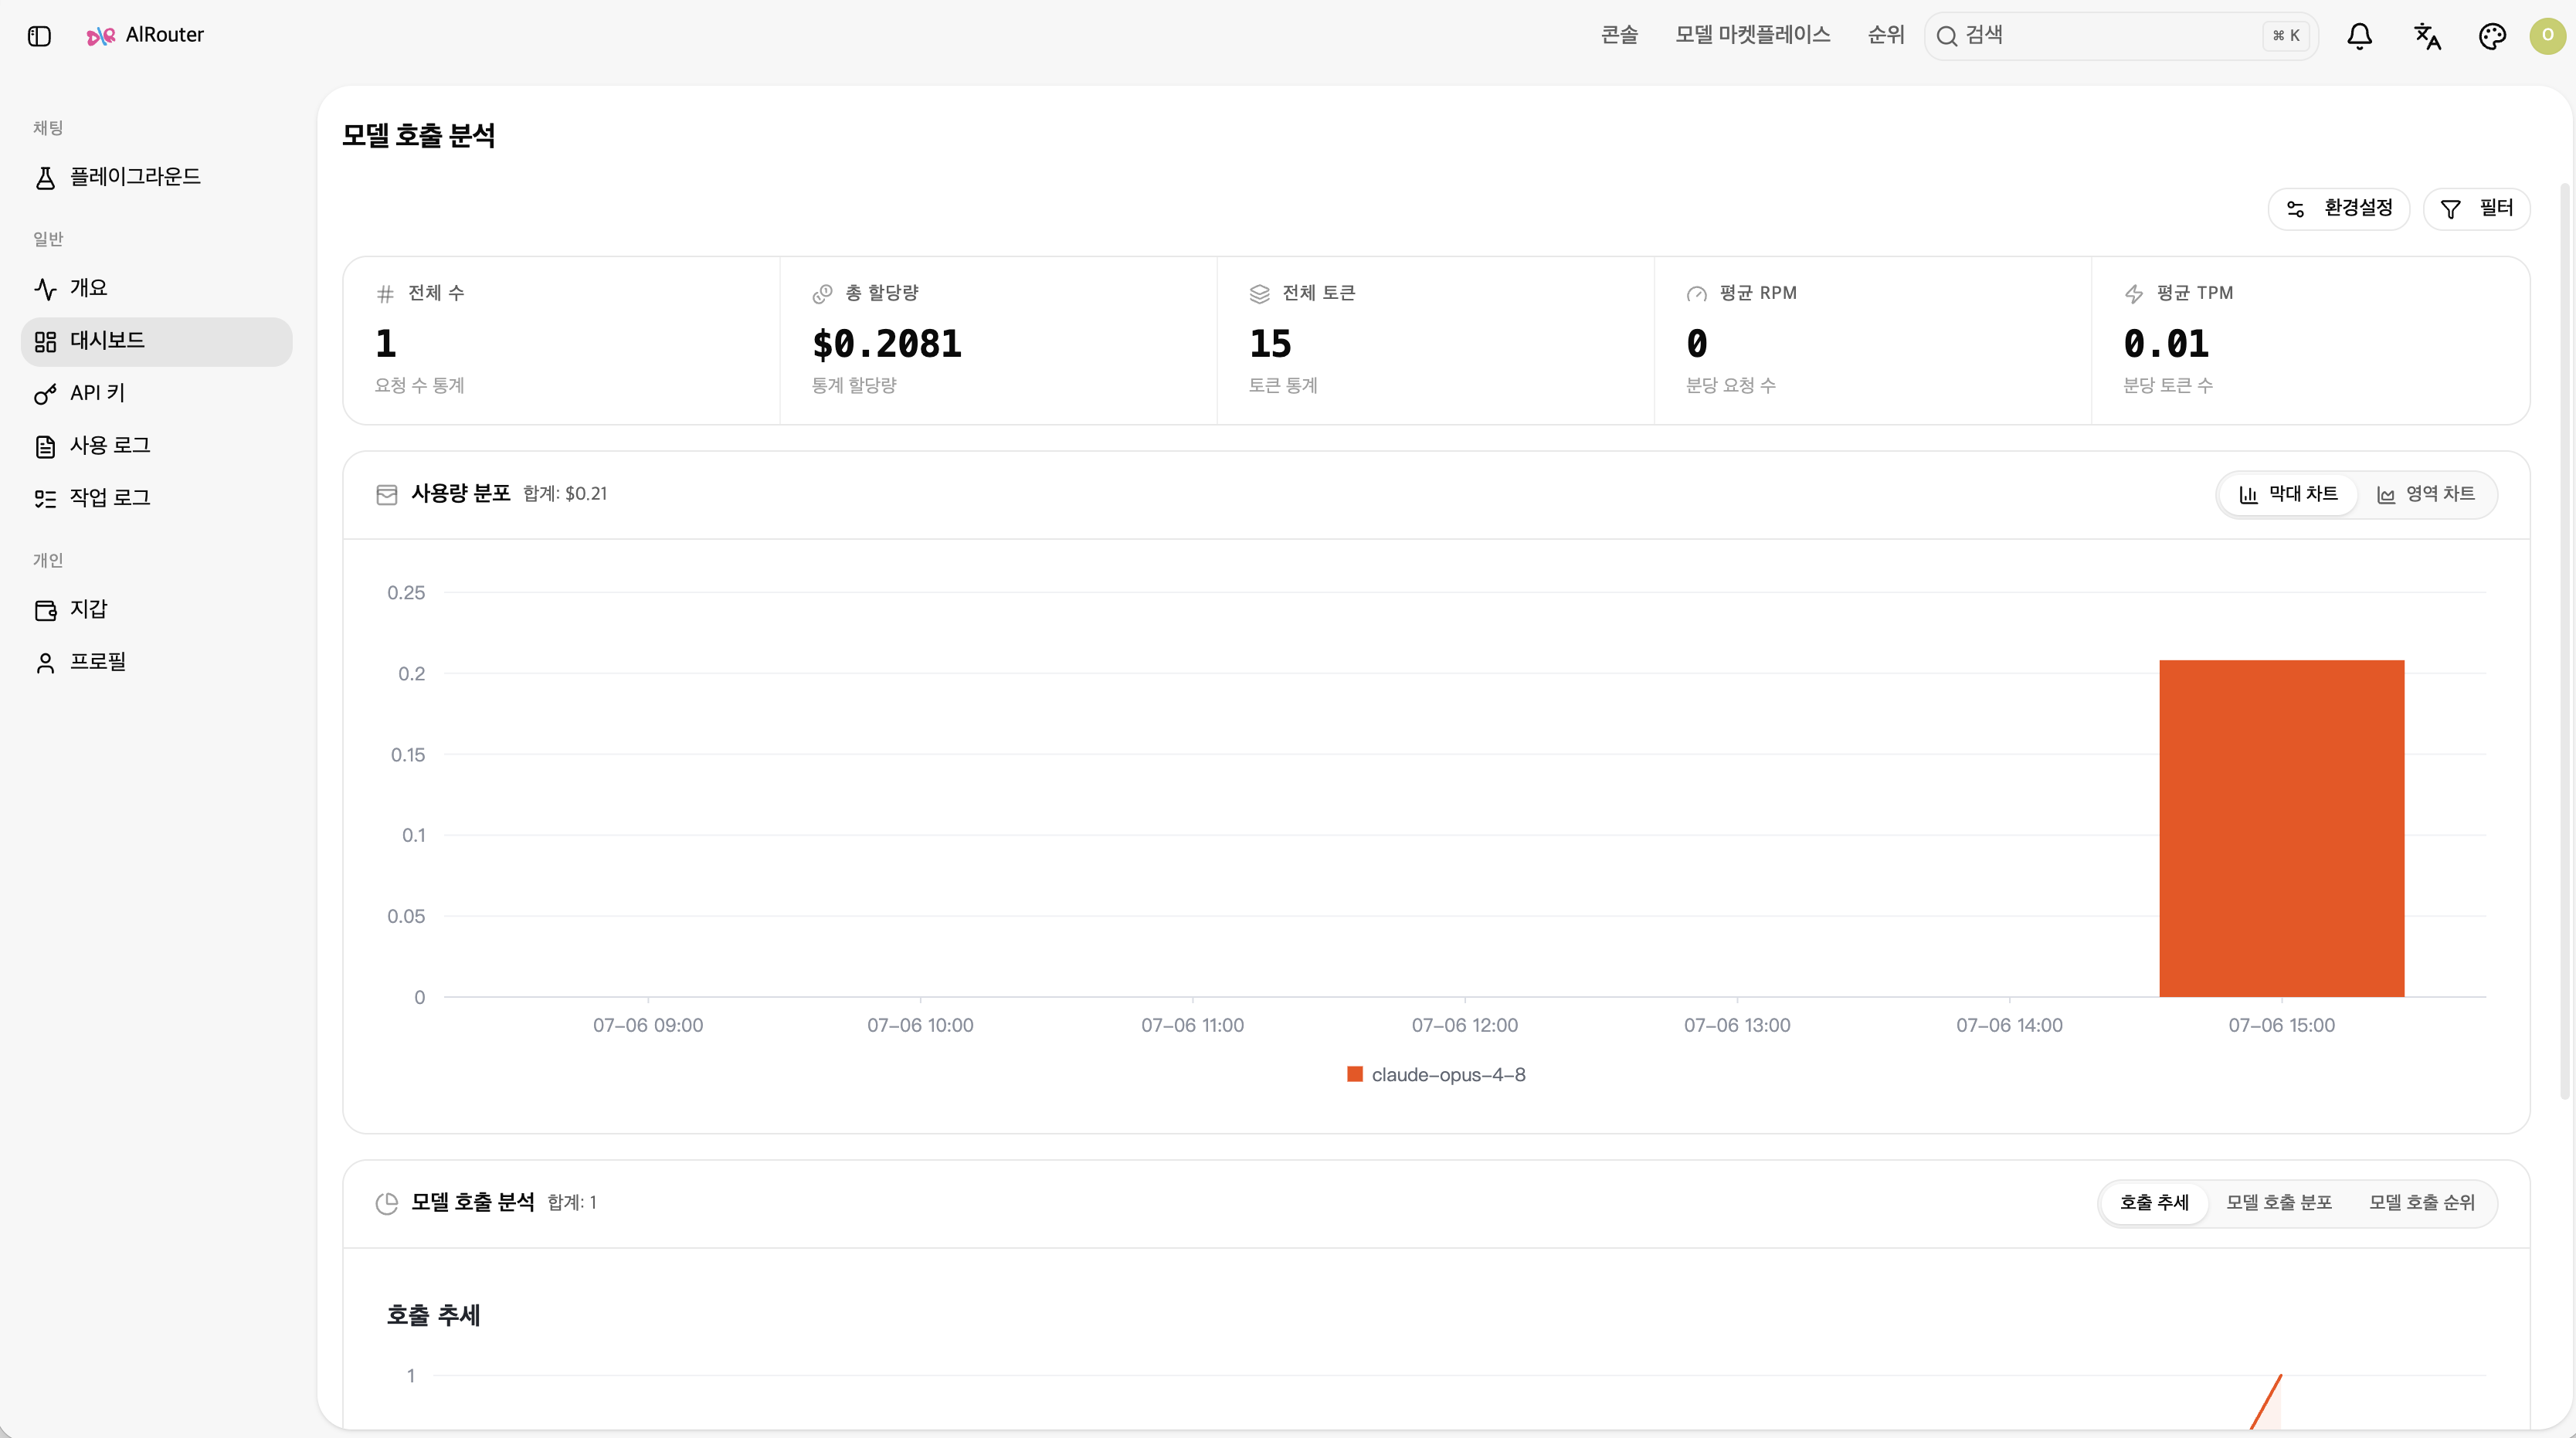2576x1438 pixels.
Task: Toggle claude-opus-4-8 legend series
Action: (x=1436, y=1075)
